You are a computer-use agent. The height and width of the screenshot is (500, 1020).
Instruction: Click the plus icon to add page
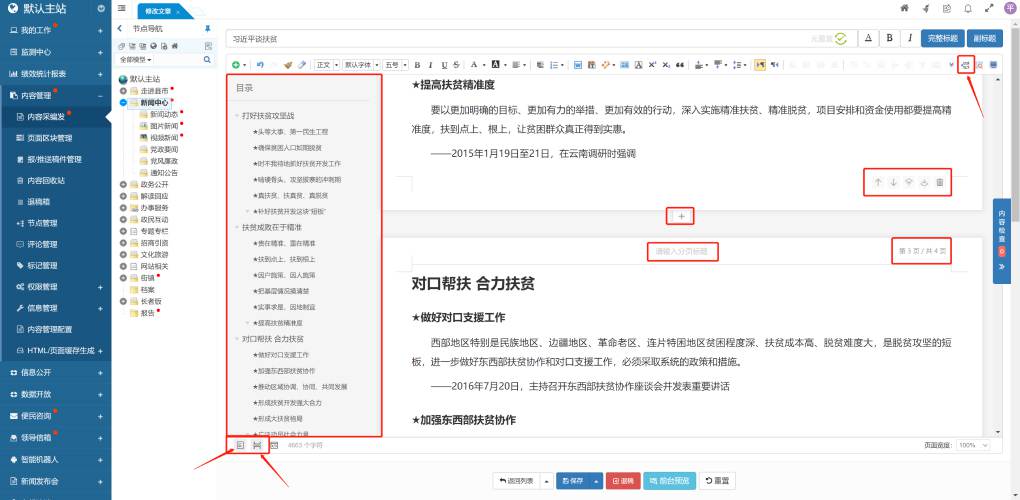[682, 215]
